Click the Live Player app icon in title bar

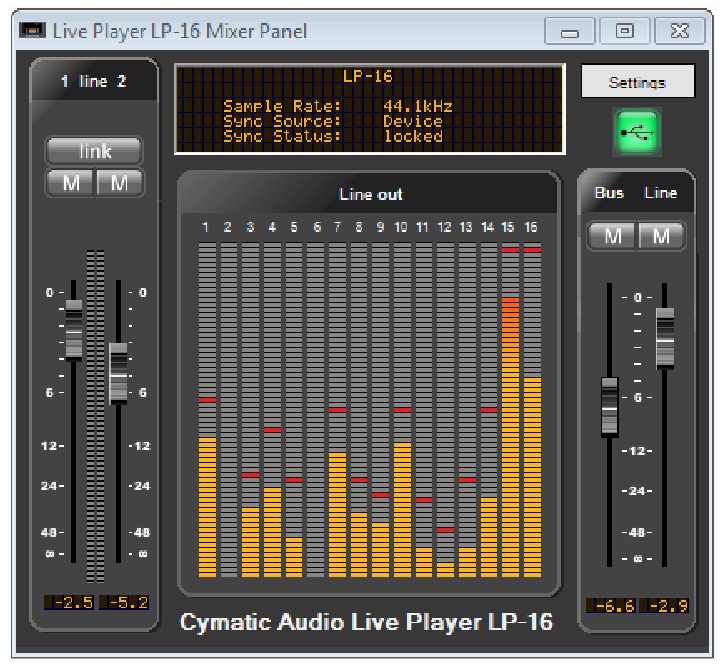click(x=32, y=30)
